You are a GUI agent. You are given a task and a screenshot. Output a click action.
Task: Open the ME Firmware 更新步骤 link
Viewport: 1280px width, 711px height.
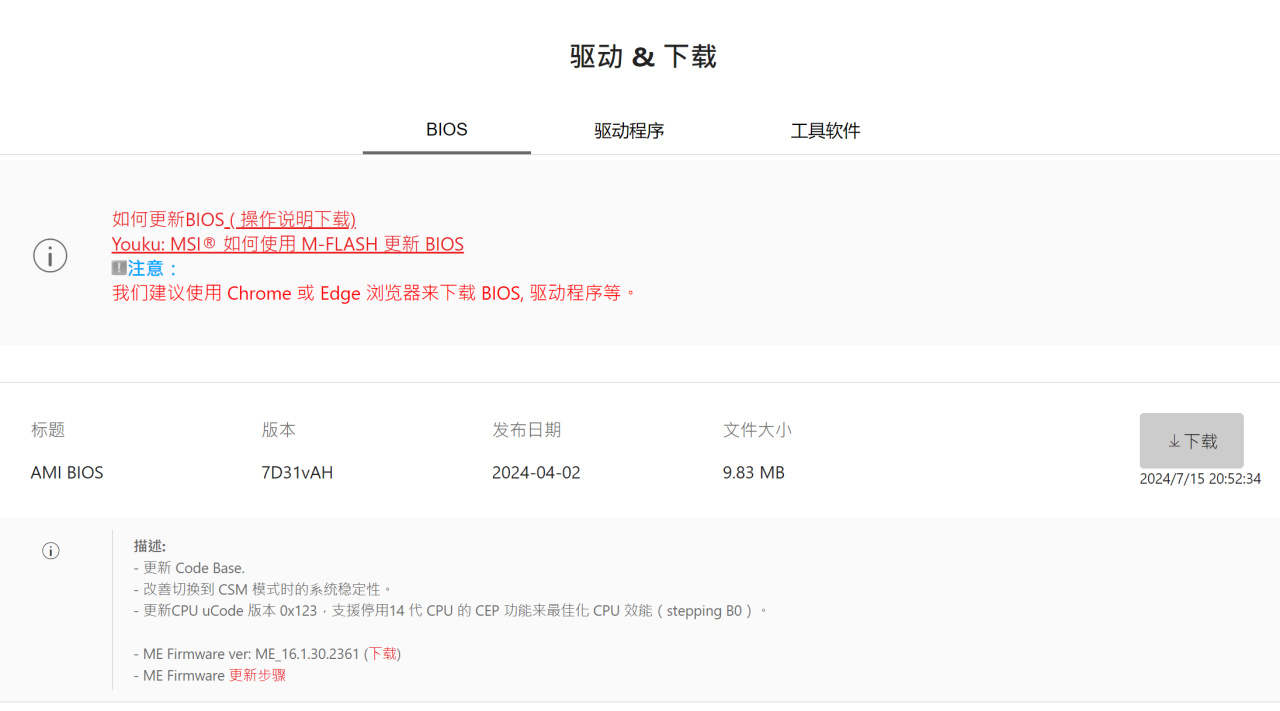click(258, 676)
